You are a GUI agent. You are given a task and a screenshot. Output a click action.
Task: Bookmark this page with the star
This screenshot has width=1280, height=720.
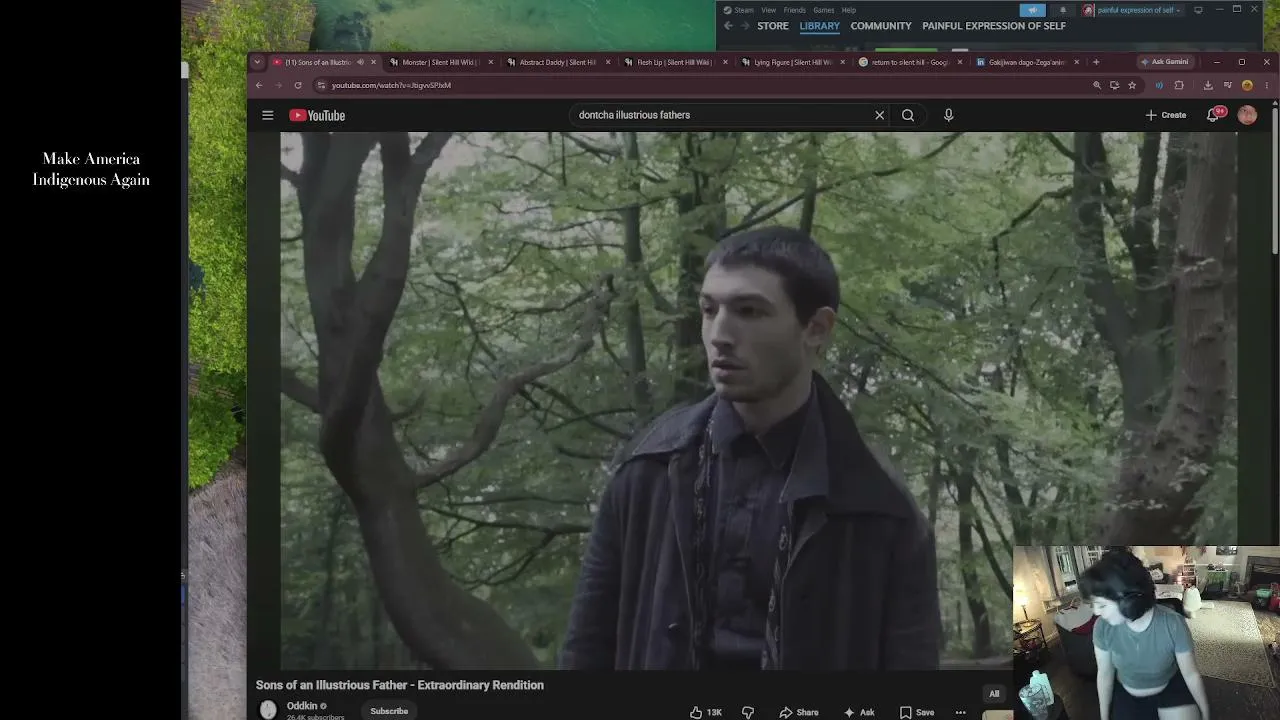[x=1132, y=85]
